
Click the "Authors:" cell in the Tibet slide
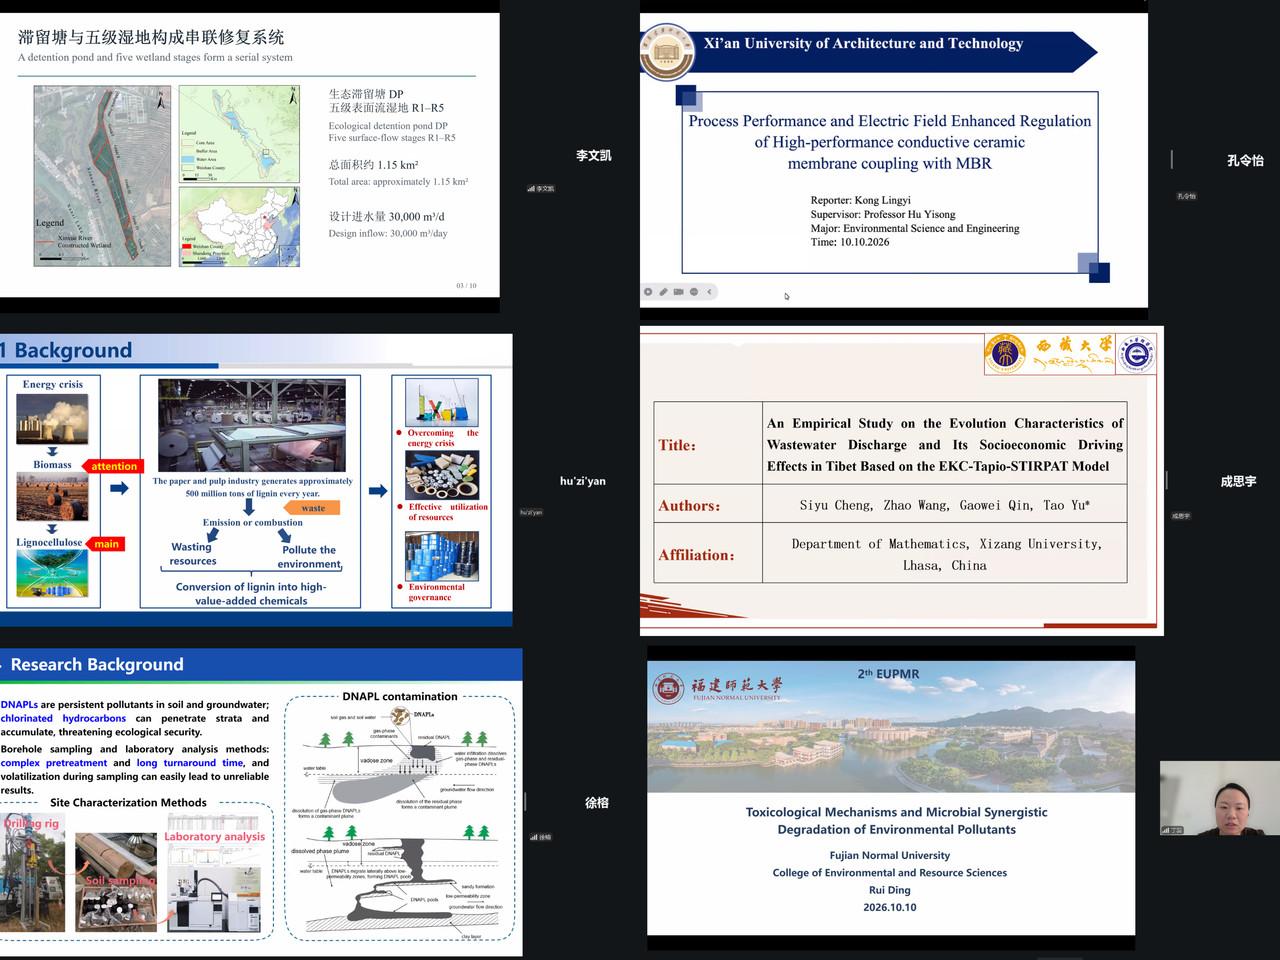click(708, 506)
